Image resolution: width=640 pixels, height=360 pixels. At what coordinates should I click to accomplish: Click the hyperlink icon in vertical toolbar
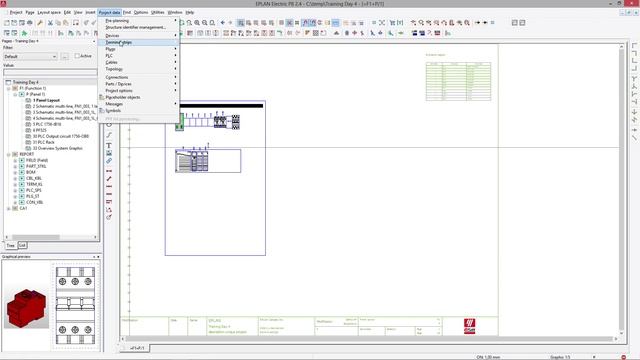(109, 161)
